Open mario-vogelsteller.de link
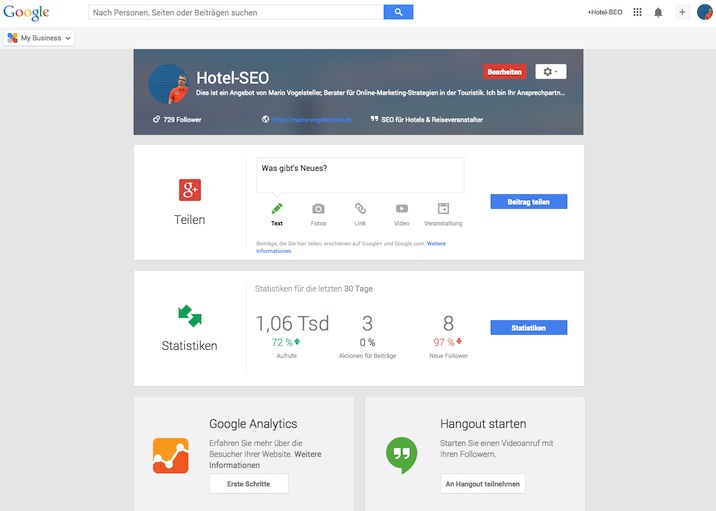 click(312, 120)
